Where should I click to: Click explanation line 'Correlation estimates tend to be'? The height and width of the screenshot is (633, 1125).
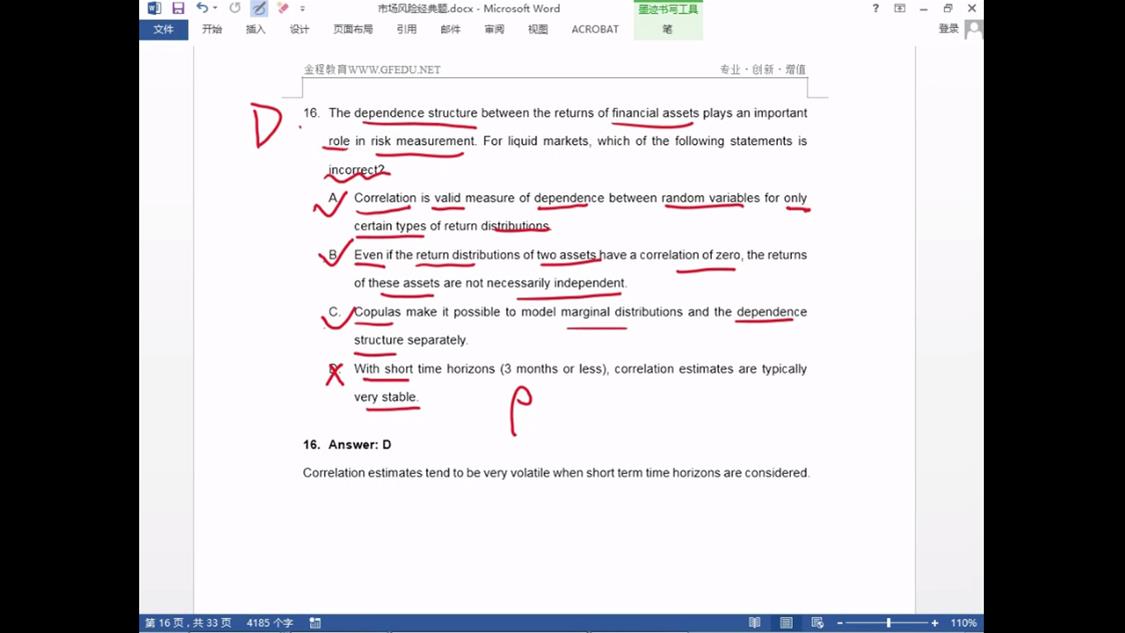point(391,473)
